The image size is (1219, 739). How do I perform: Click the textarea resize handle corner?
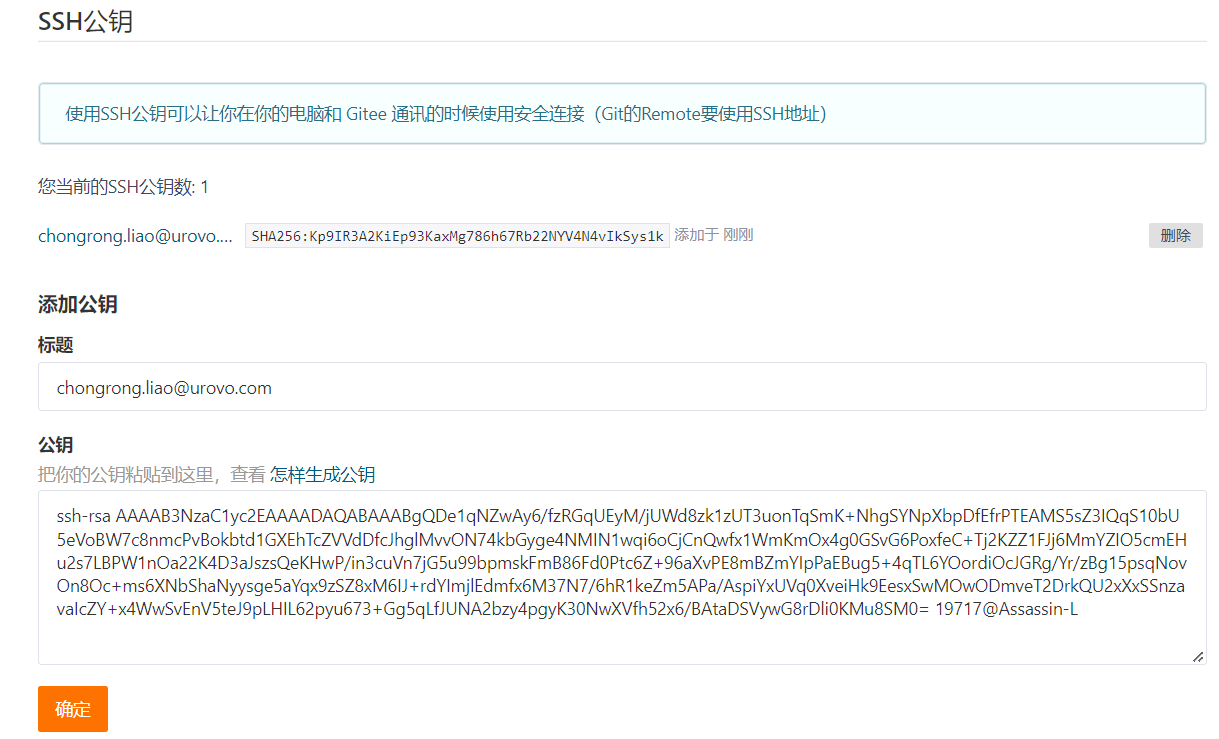point(1197,656)
